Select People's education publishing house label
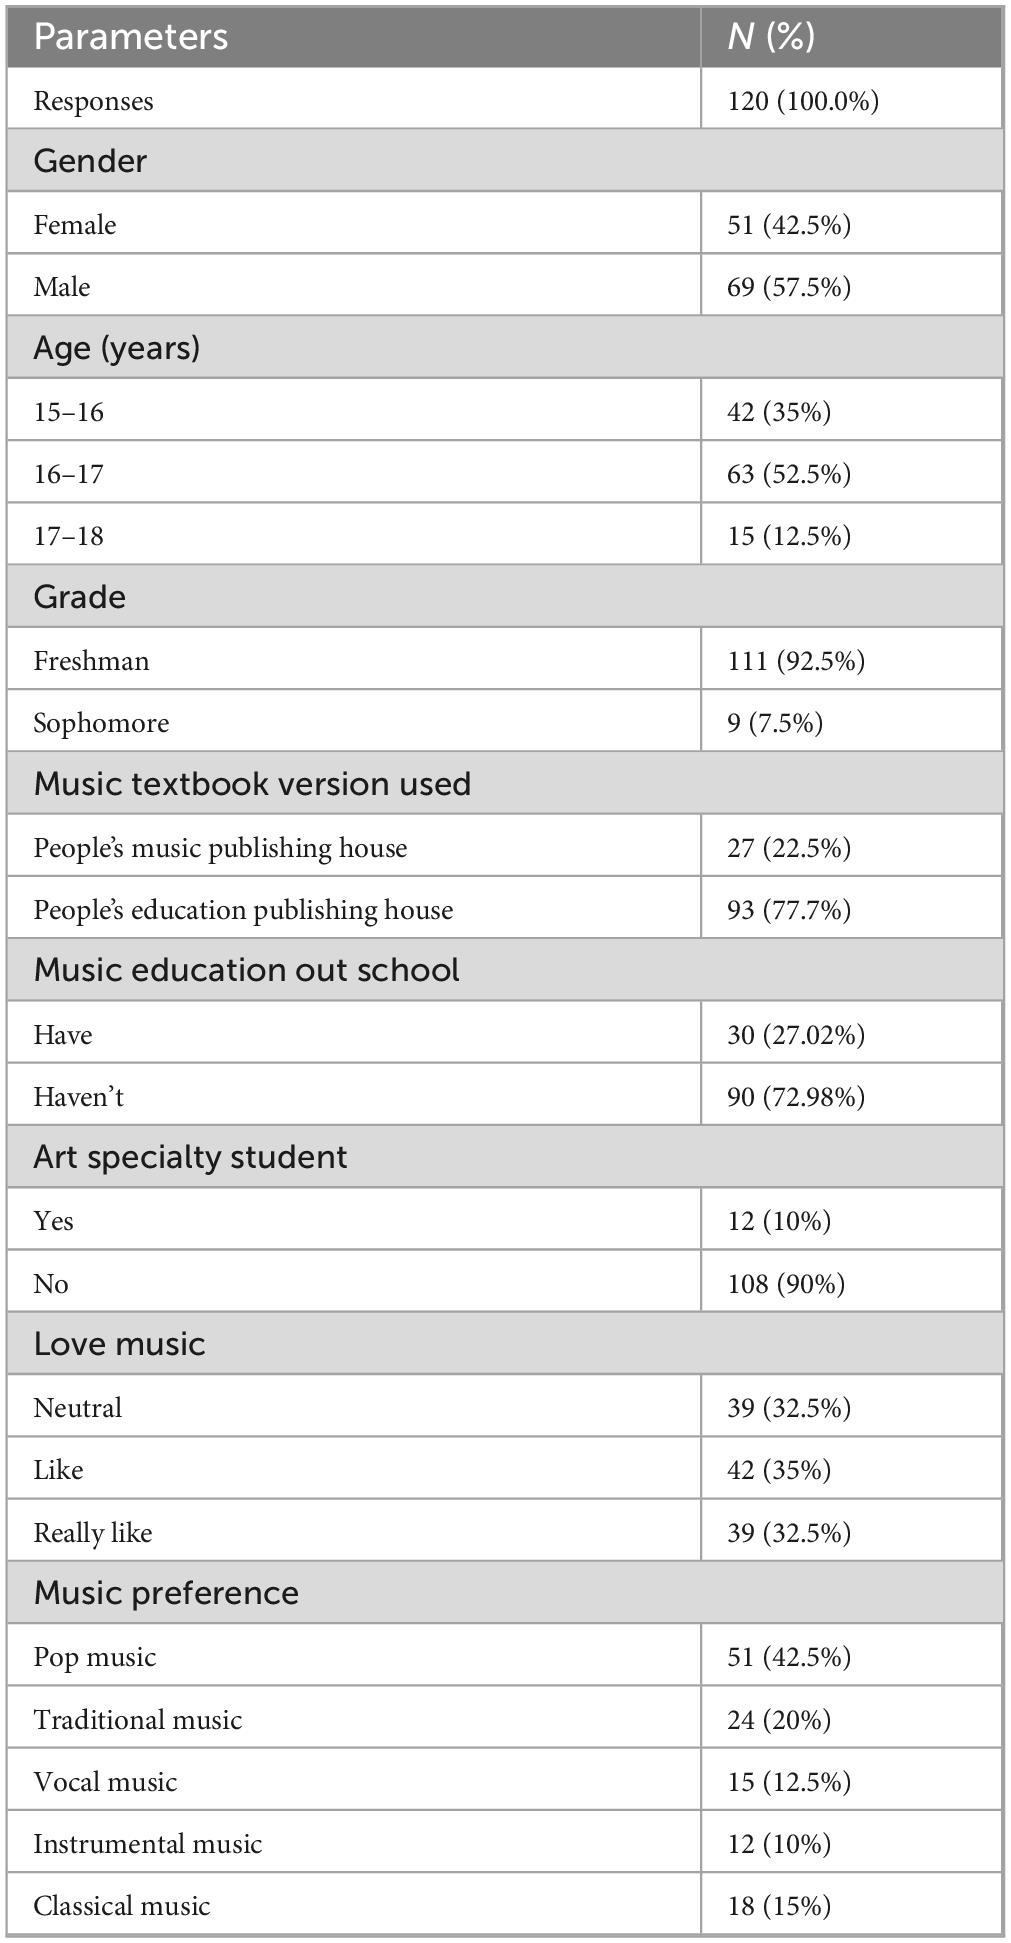Image resolution: width=1011 pixels, height=1943 pixels. [x=243, y=910]
